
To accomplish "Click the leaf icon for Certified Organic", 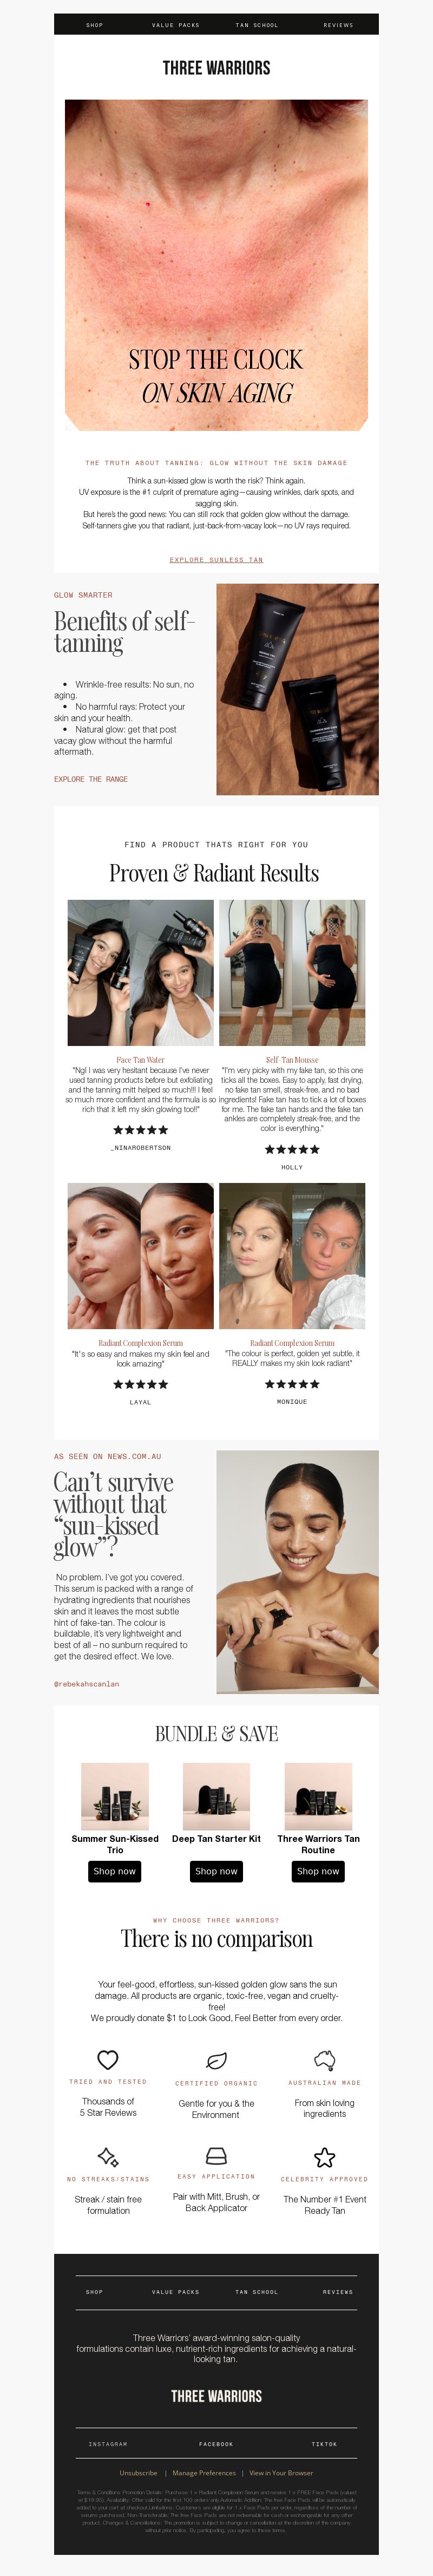I will coord(216,2060).
